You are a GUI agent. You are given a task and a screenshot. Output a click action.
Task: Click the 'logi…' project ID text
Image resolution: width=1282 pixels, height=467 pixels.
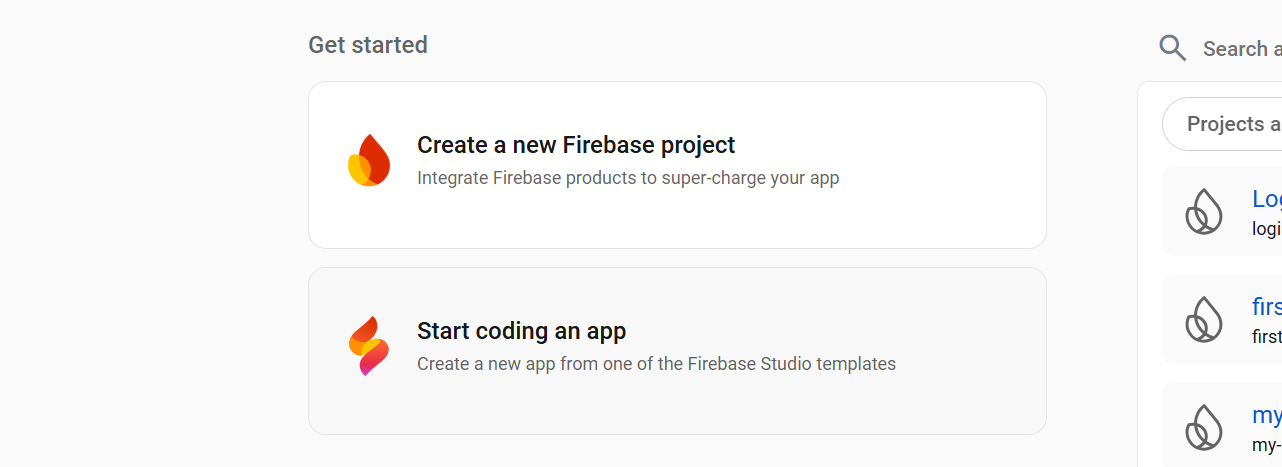[x=1266, y=228]
